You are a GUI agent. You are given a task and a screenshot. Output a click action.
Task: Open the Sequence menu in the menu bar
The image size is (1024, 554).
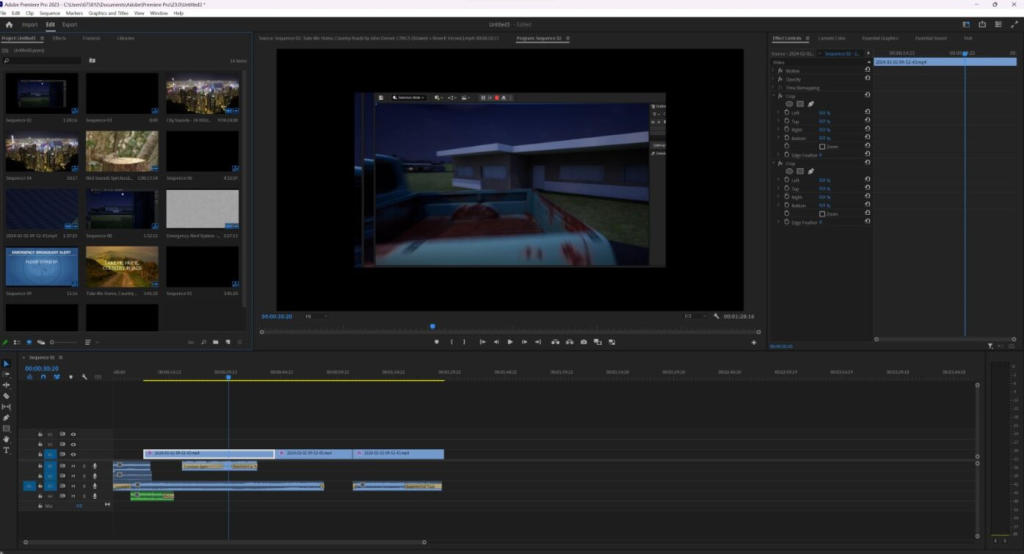[50, 13]
